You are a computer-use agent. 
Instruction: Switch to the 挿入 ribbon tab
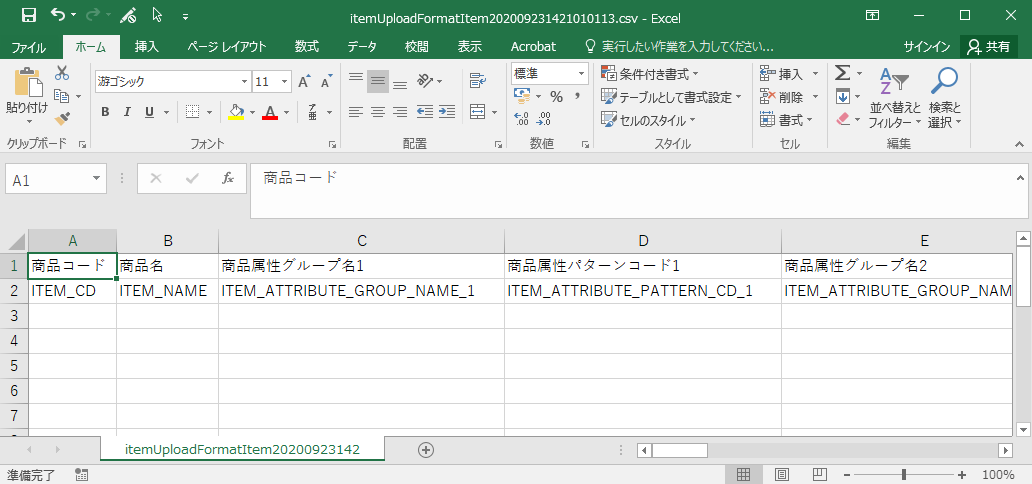pos(147,47)
